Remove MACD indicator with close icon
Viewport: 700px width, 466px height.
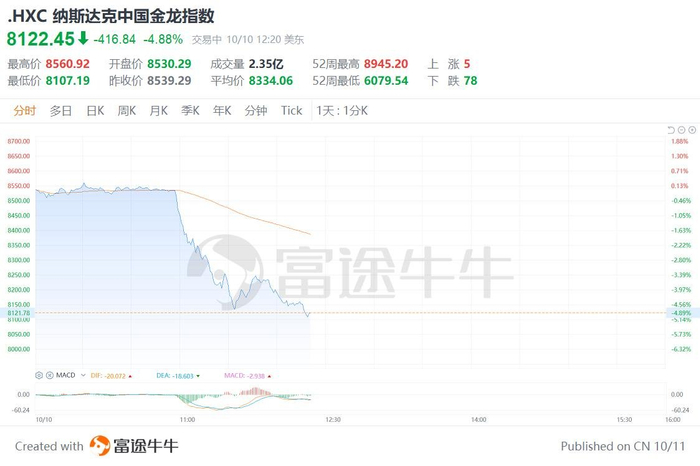coord(48,375)
